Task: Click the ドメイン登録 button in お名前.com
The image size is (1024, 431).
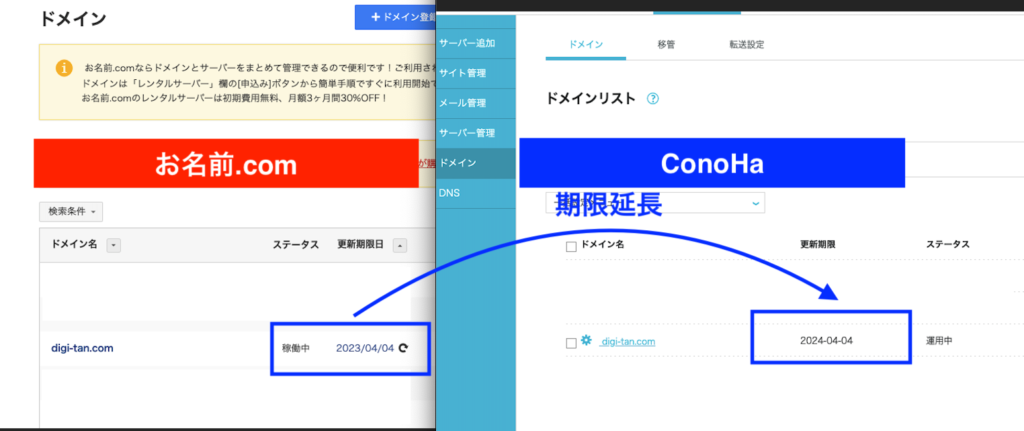Action: click(x=395, y=18)
